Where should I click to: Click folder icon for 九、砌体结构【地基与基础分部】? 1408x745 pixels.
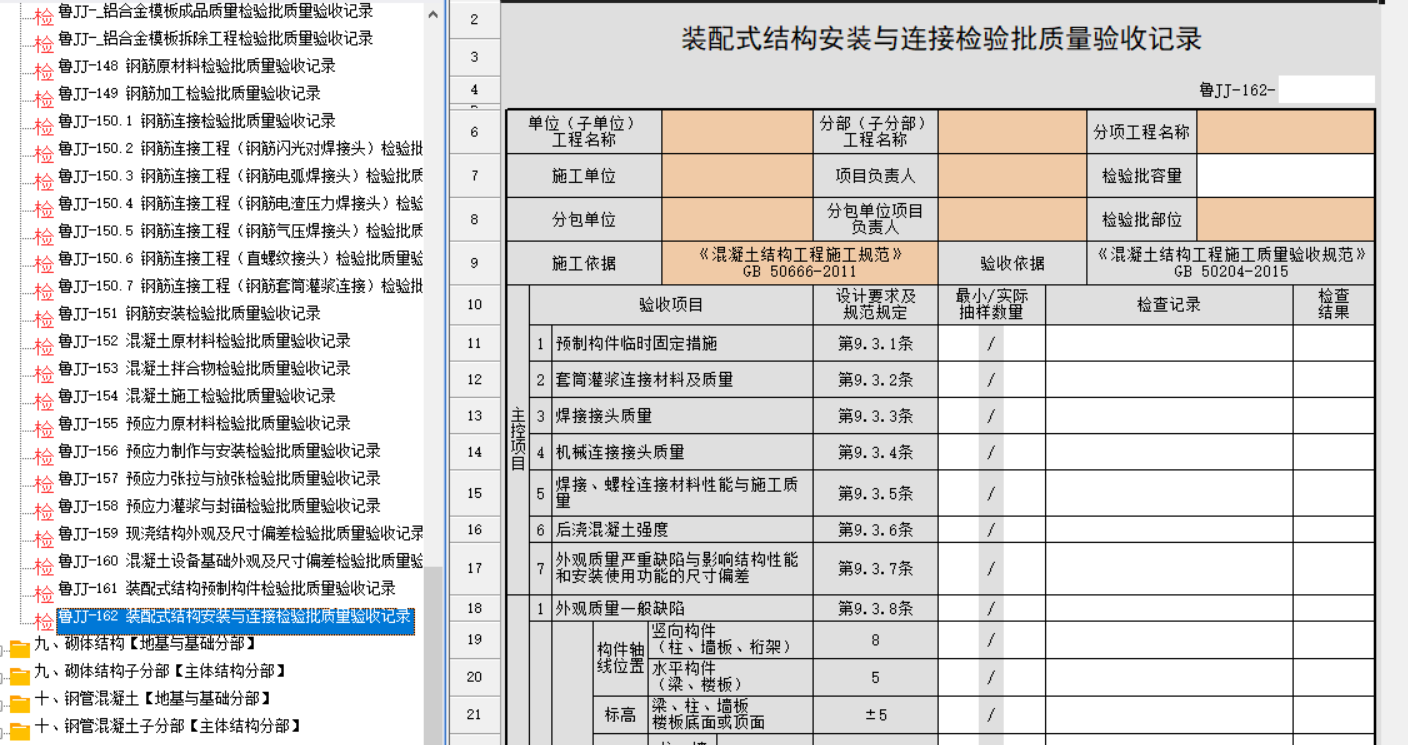pos(20,648)
